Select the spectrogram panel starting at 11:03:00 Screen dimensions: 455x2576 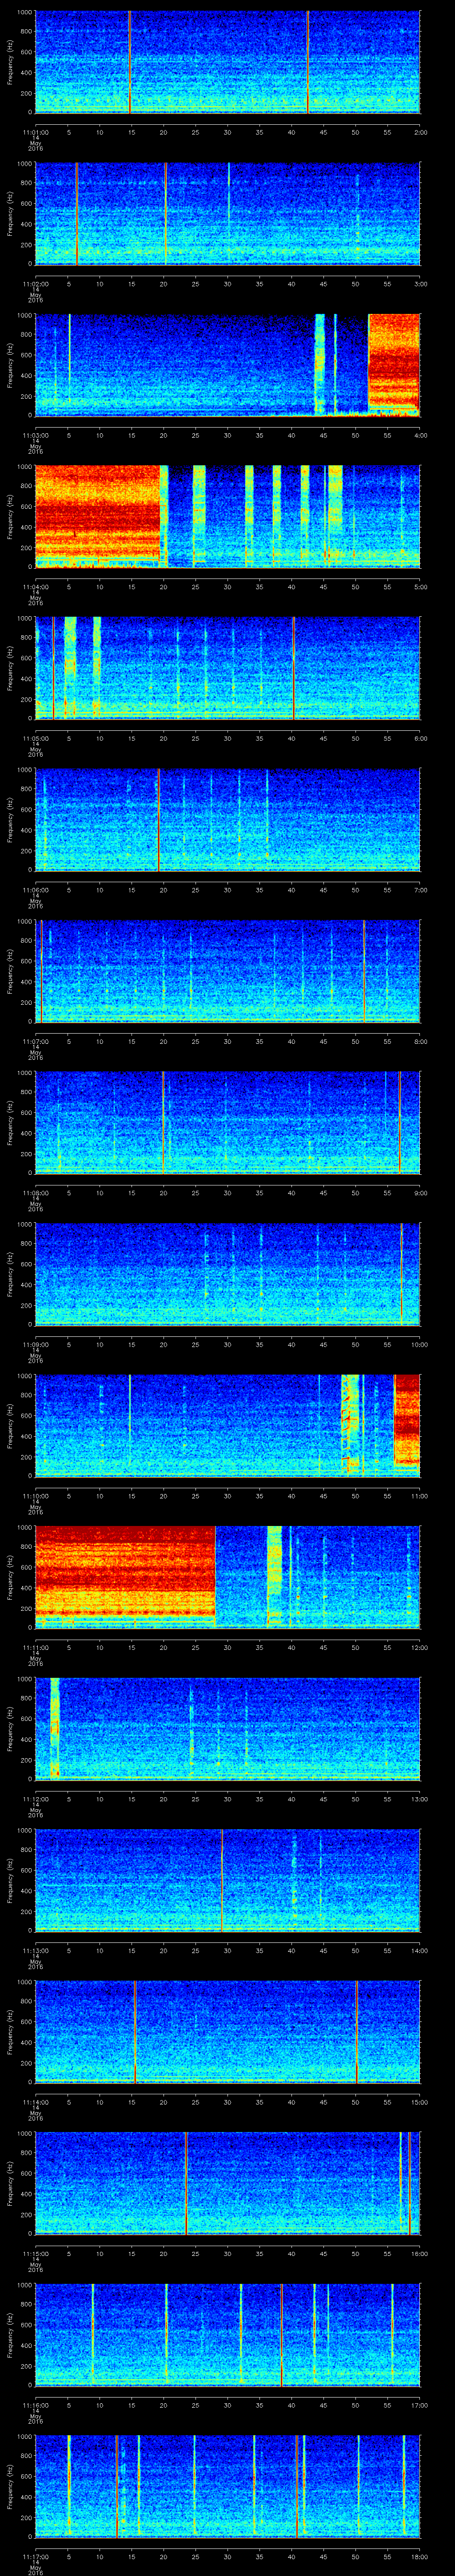coord(227,365)
